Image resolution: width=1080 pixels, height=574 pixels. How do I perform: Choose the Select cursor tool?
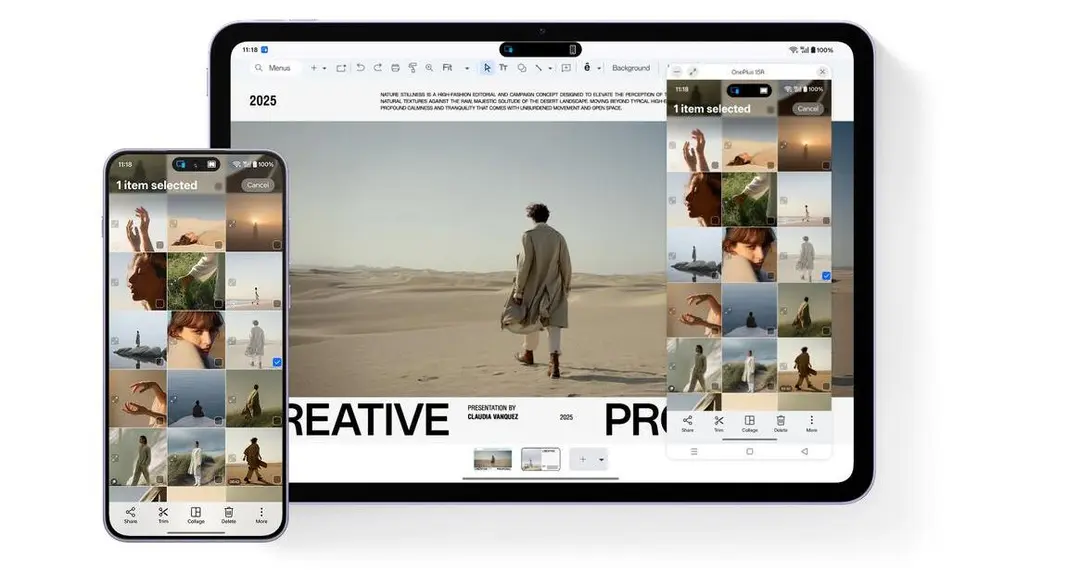coord(487,68)
